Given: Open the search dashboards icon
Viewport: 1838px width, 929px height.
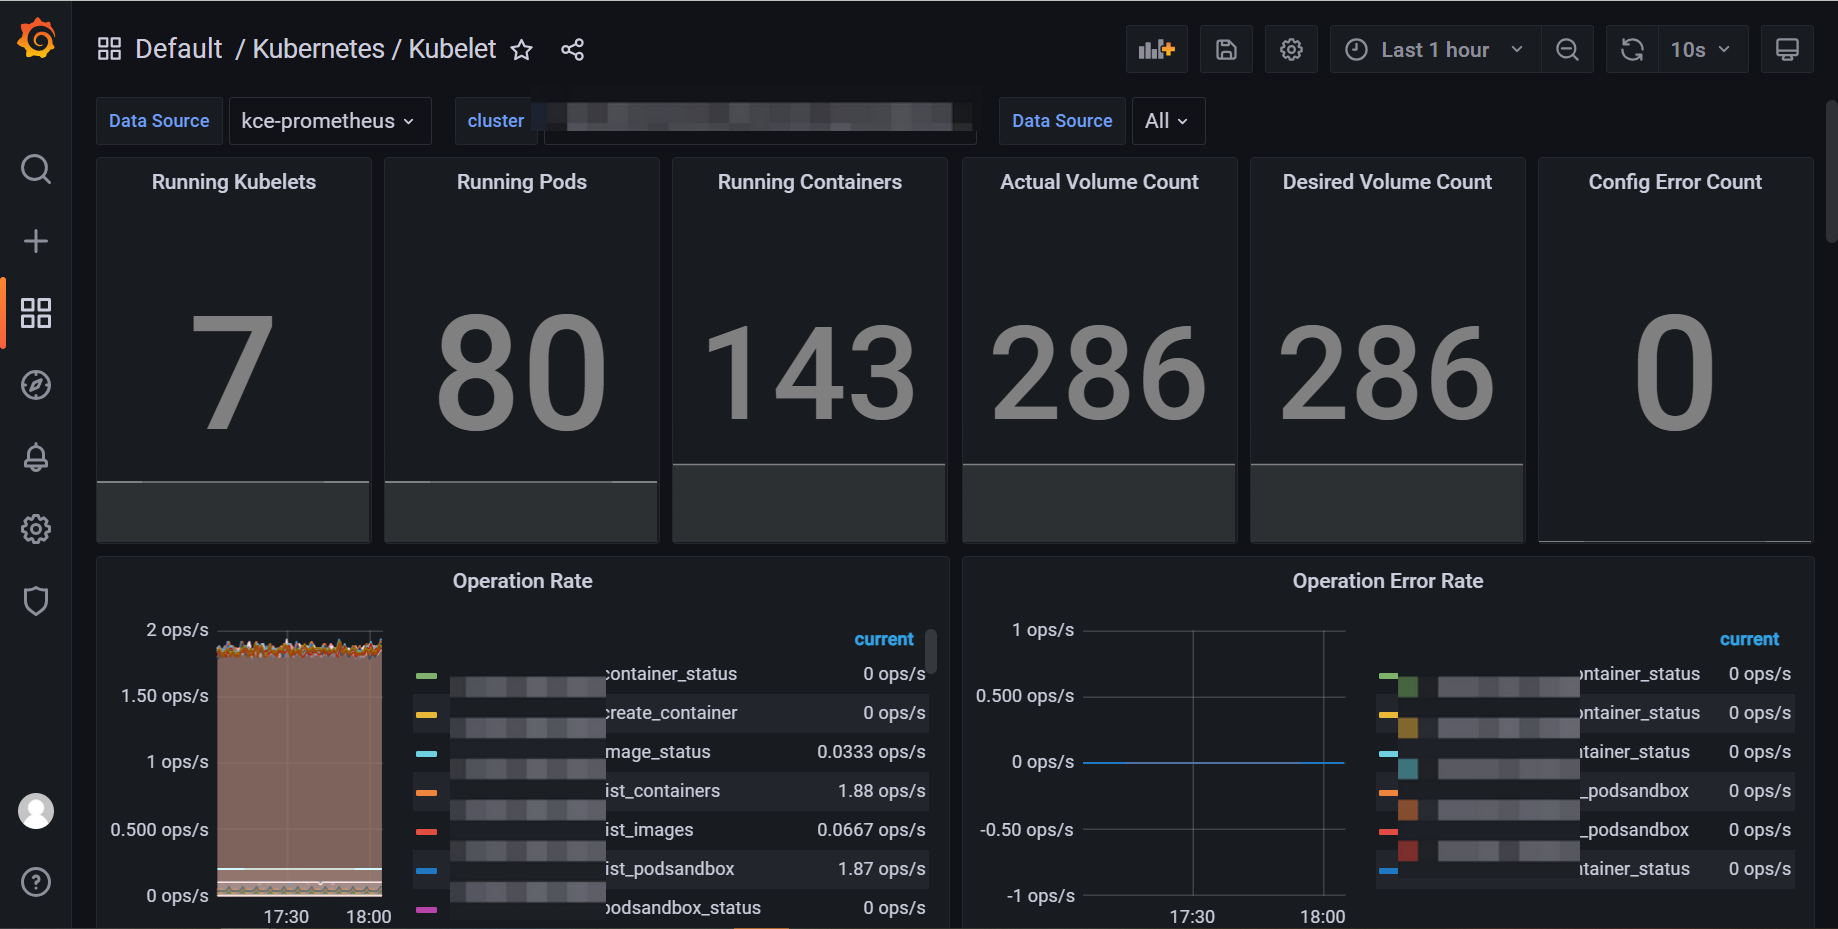Looking at the screenshot, I should [36, 169].
